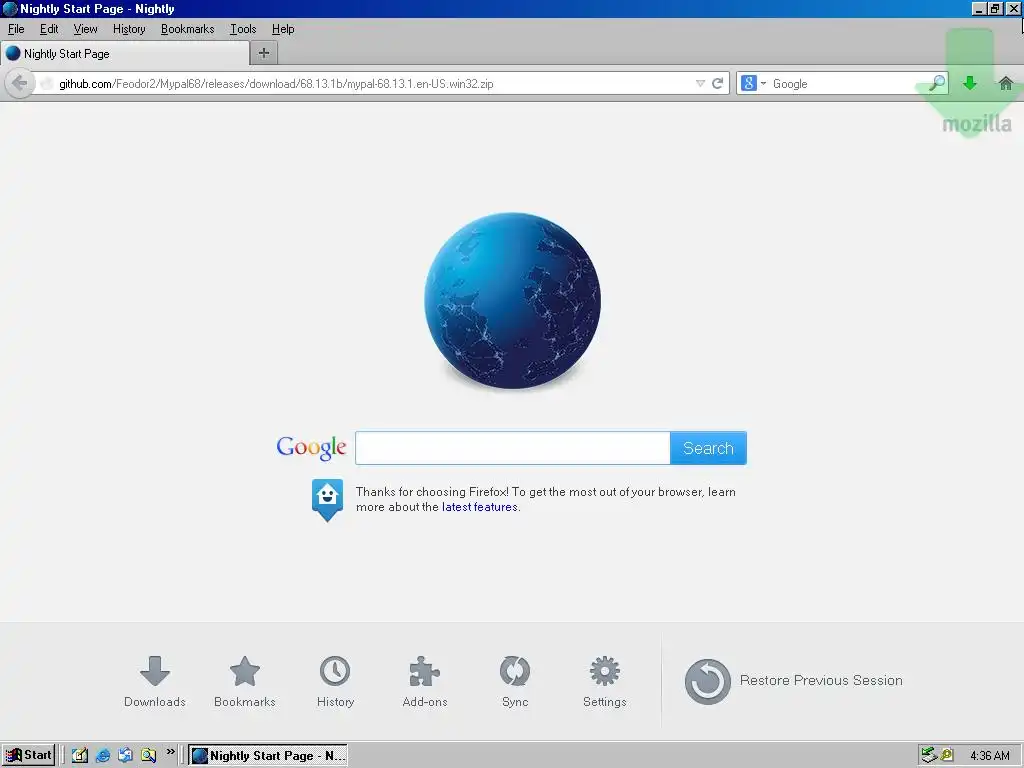Launch Outlook Express from quick launch

coord(125,755)
